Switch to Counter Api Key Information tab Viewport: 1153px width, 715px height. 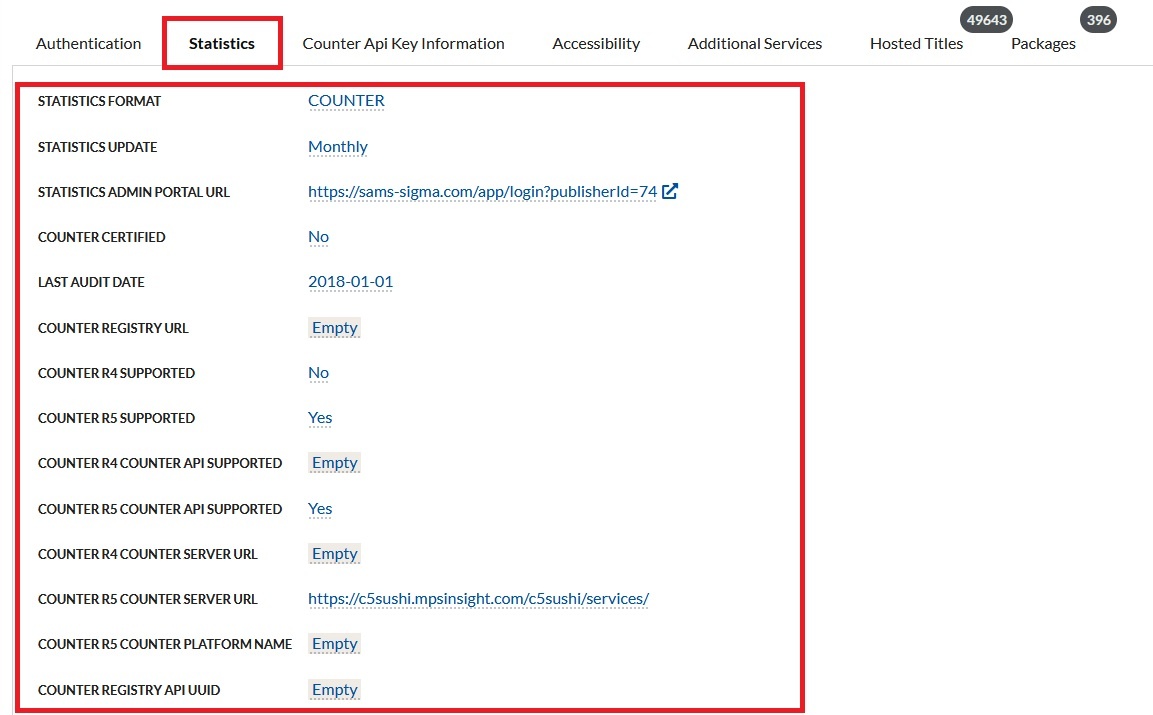(403, 44)
